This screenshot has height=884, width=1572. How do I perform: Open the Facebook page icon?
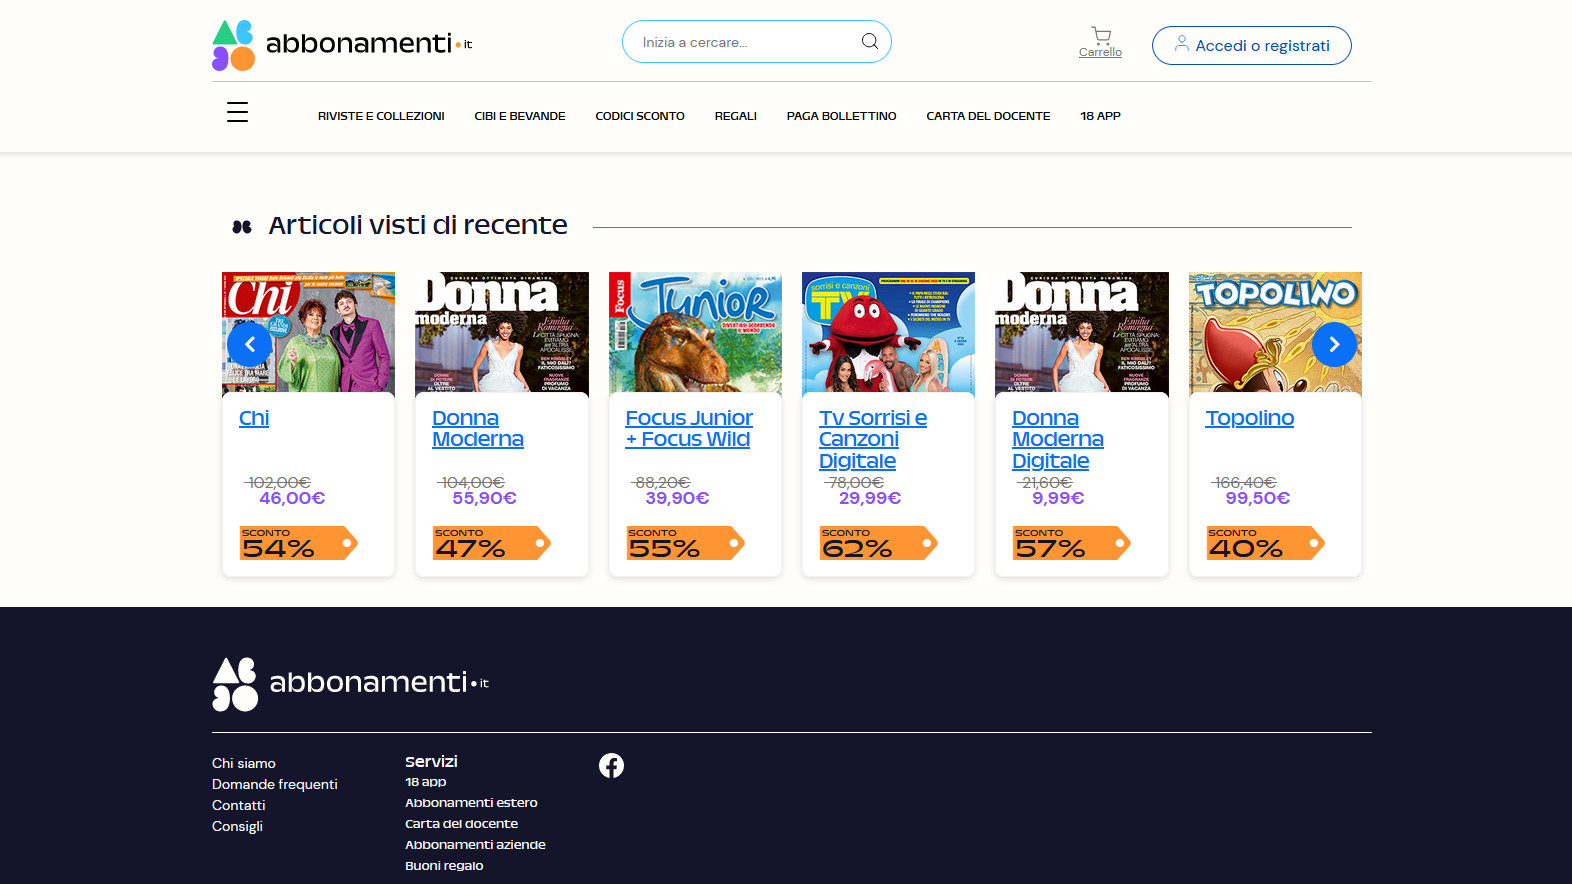coord(611,765)
